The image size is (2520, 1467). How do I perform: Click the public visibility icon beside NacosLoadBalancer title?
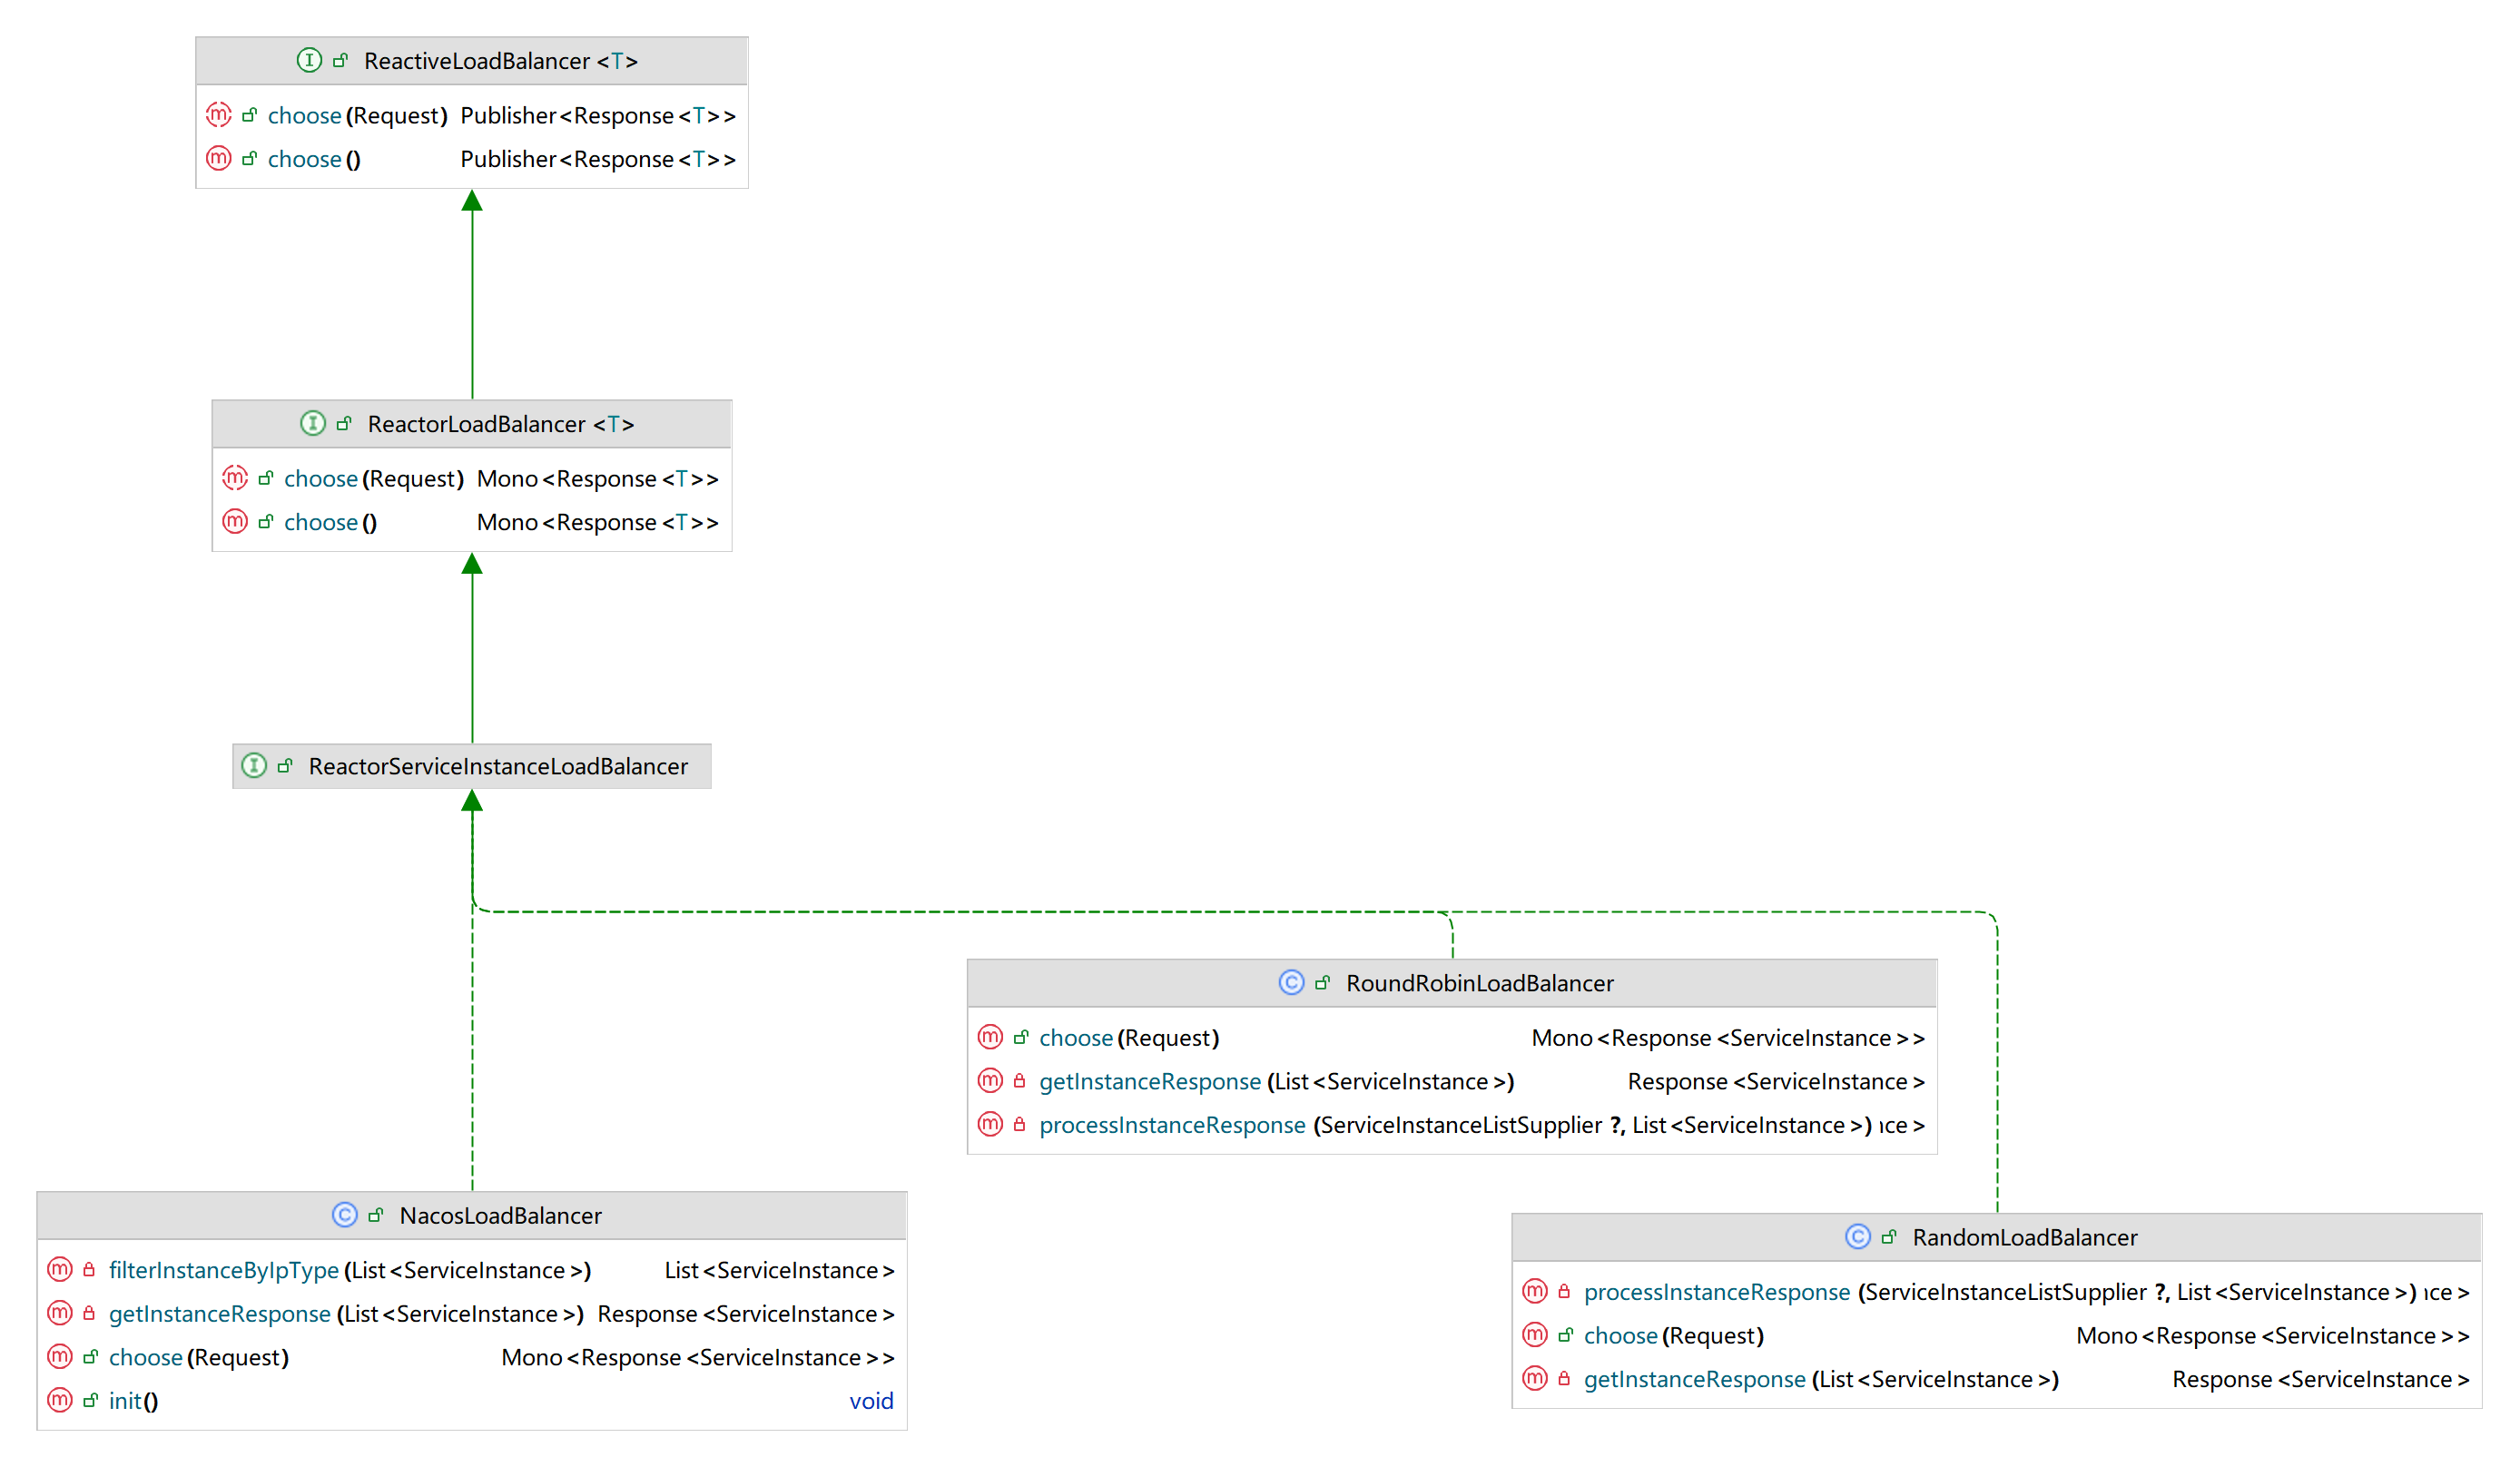point(375,1215)
